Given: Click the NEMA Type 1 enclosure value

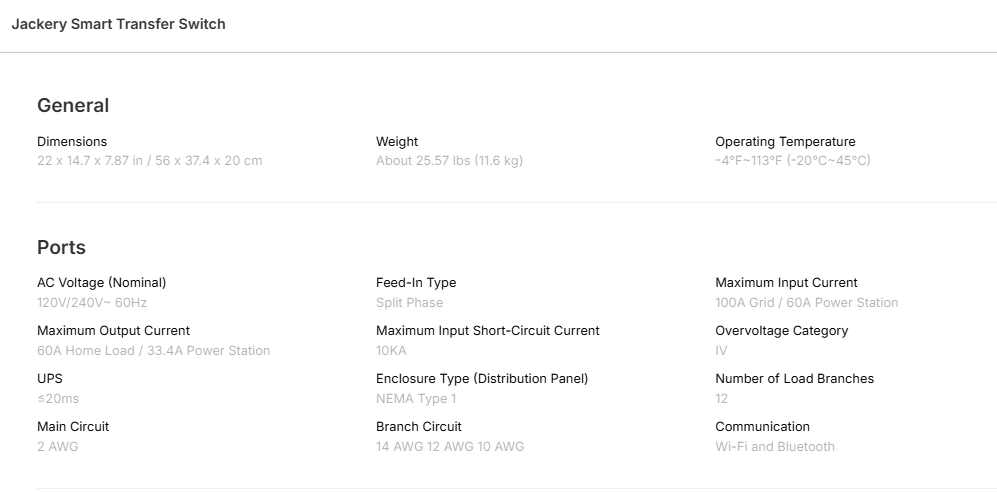Looking at the screenshot, I should pyautogui.click(x=416, y=398).
